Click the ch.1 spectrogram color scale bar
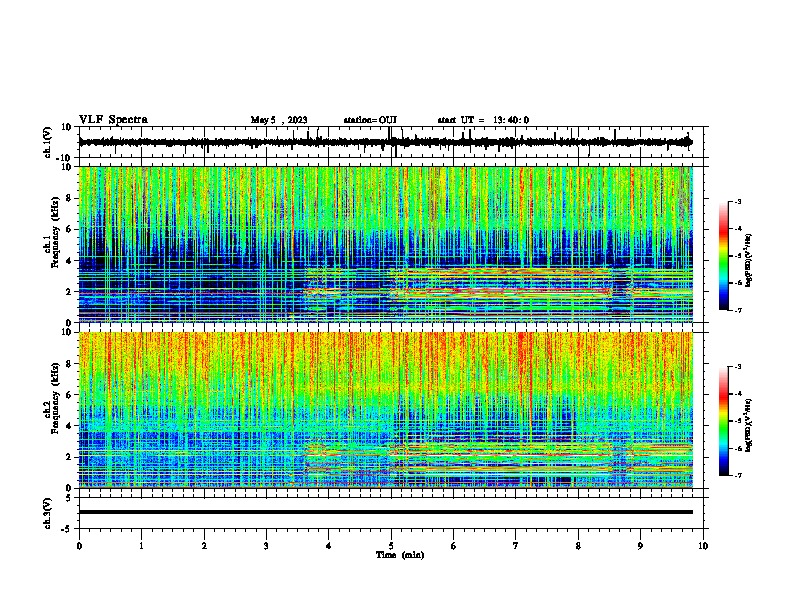The width and height of the screenshot is (792, 612). pyautogui.click(x=724, y=256)
